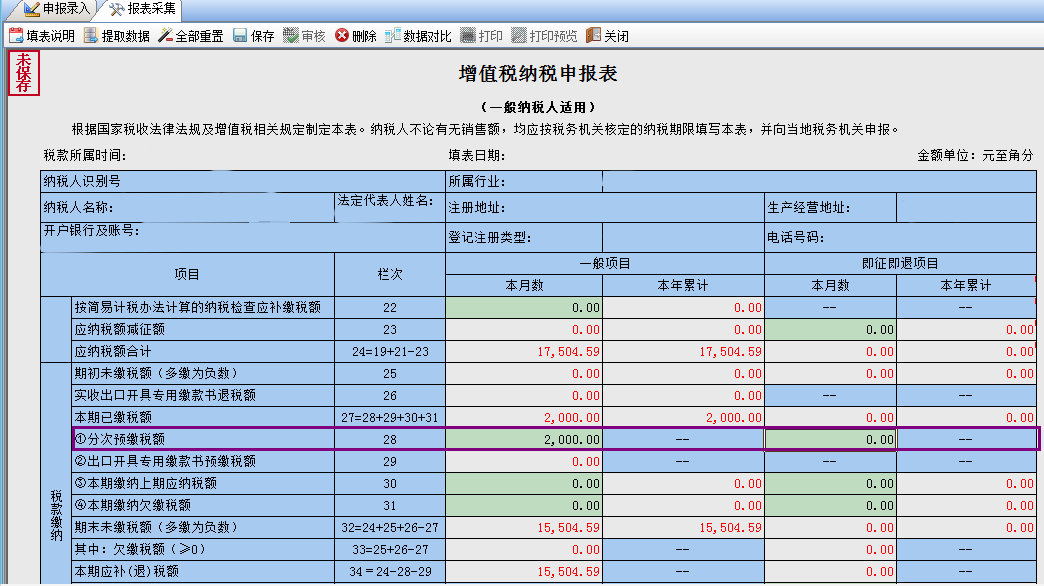Image resolution: width=1044 pixels, height=586 pixels.
Task: Click row 24 本年累计 value 17,504.59
Action: point(730,352)
